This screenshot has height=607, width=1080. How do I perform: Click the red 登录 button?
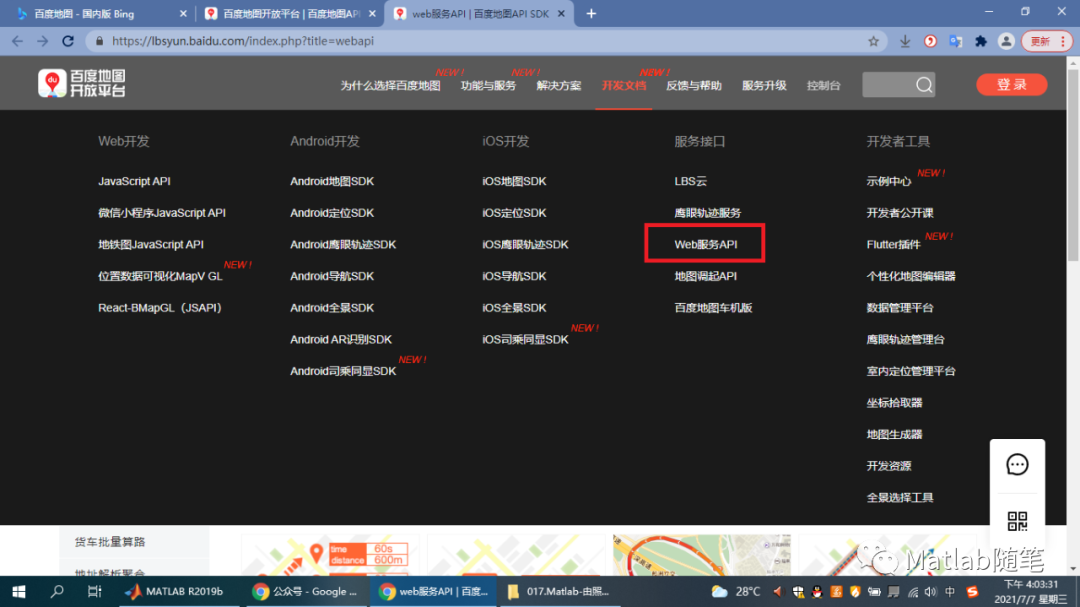coord(1011,85)
